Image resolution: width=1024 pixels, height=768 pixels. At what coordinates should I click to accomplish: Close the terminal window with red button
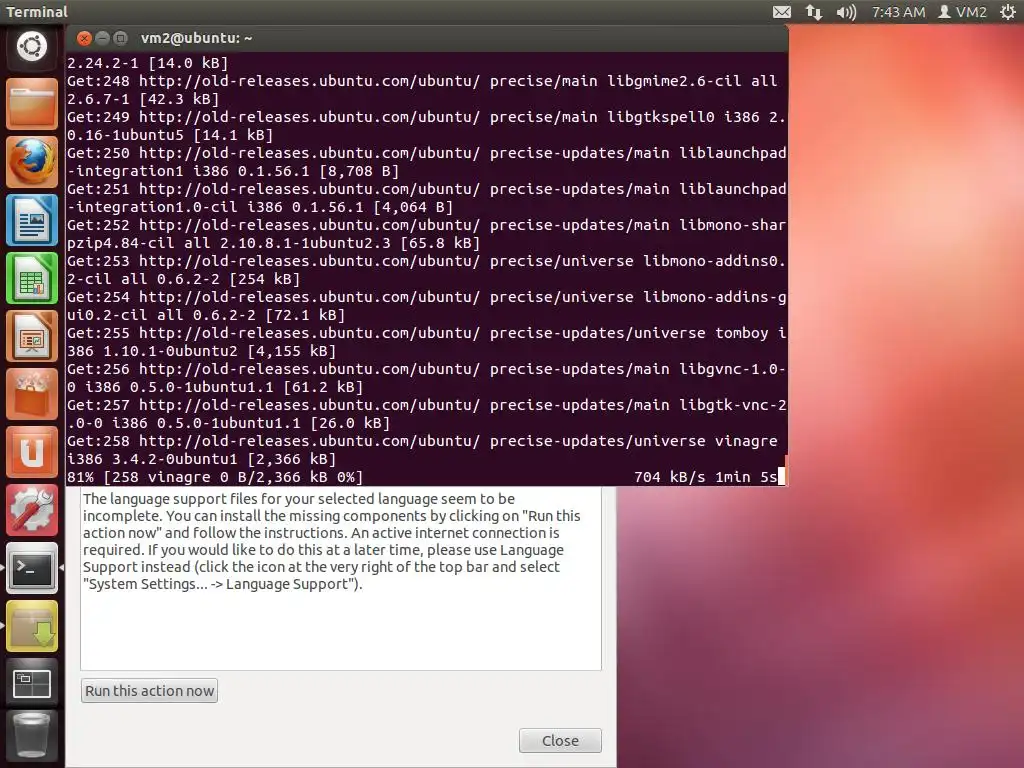point(84,39)
